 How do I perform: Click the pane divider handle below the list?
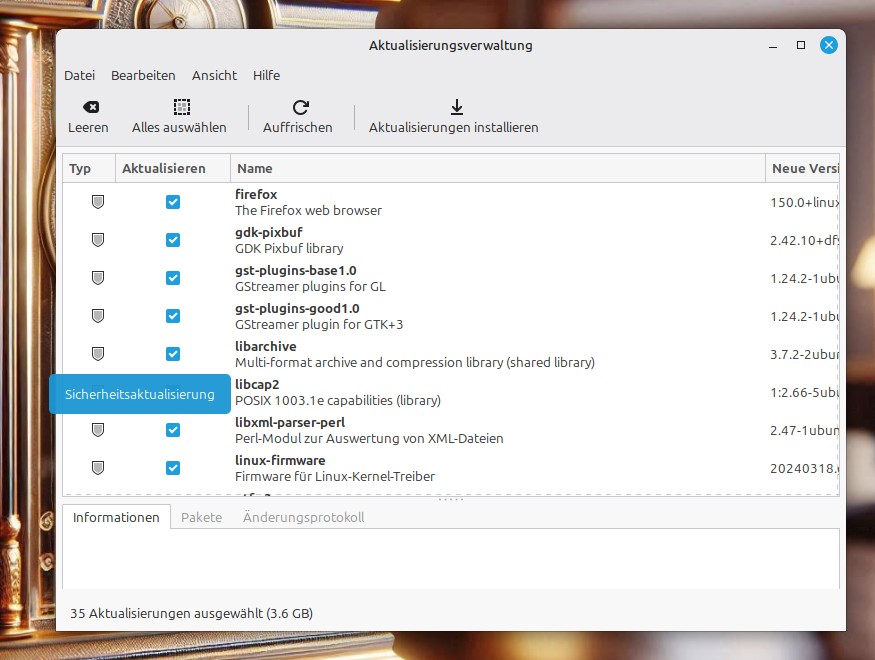[x=451, y=499]
